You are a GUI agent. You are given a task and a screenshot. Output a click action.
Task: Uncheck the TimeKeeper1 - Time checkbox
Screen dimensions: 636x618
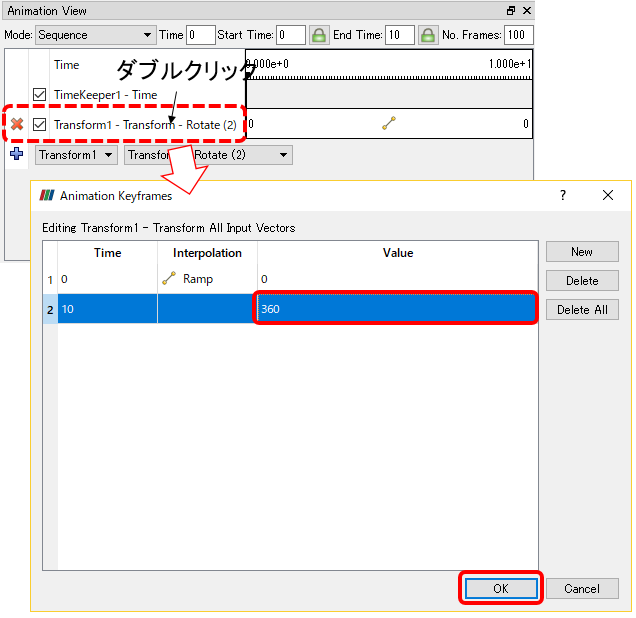coord(39,94)
